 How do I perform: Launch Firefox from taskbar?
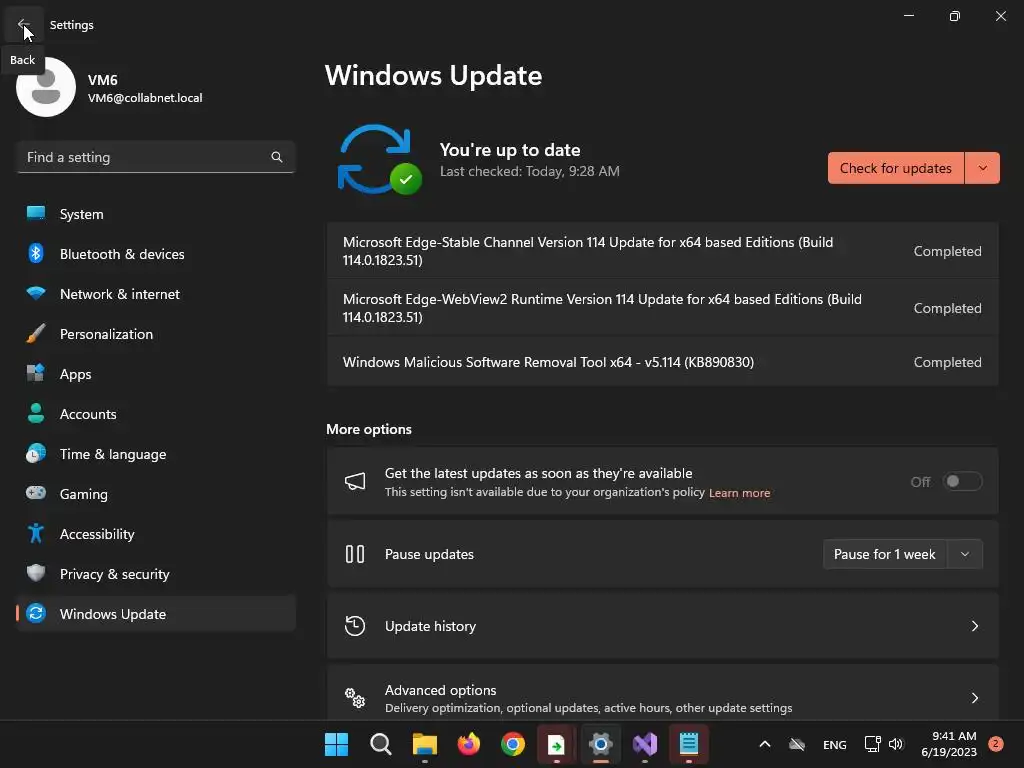469,744
